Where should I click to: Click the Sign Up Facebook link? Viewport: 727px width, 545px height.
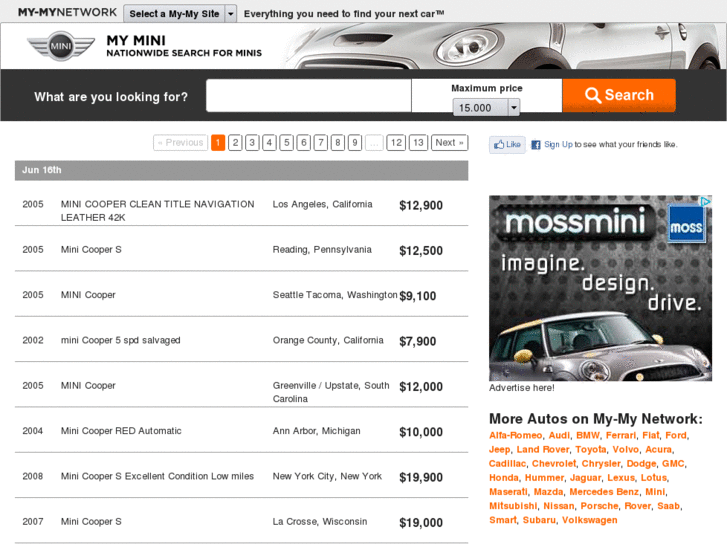tap(558, 145)
